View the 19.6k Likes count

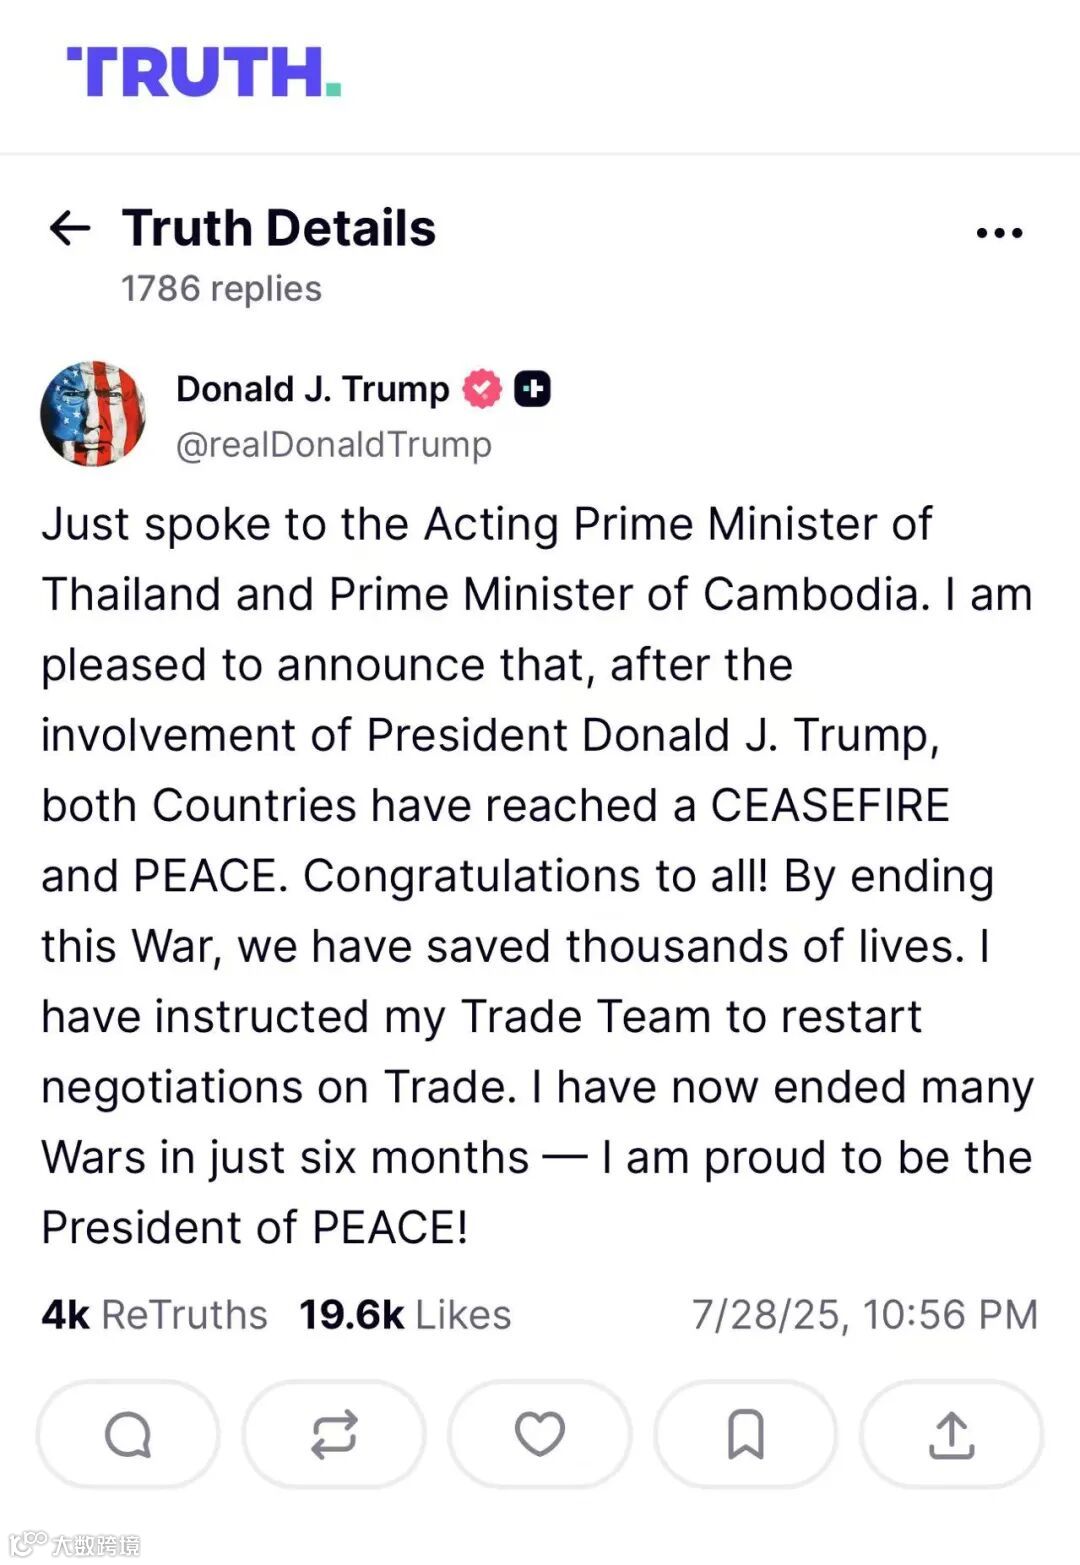pyautogui.click(x=405, y=1314)
